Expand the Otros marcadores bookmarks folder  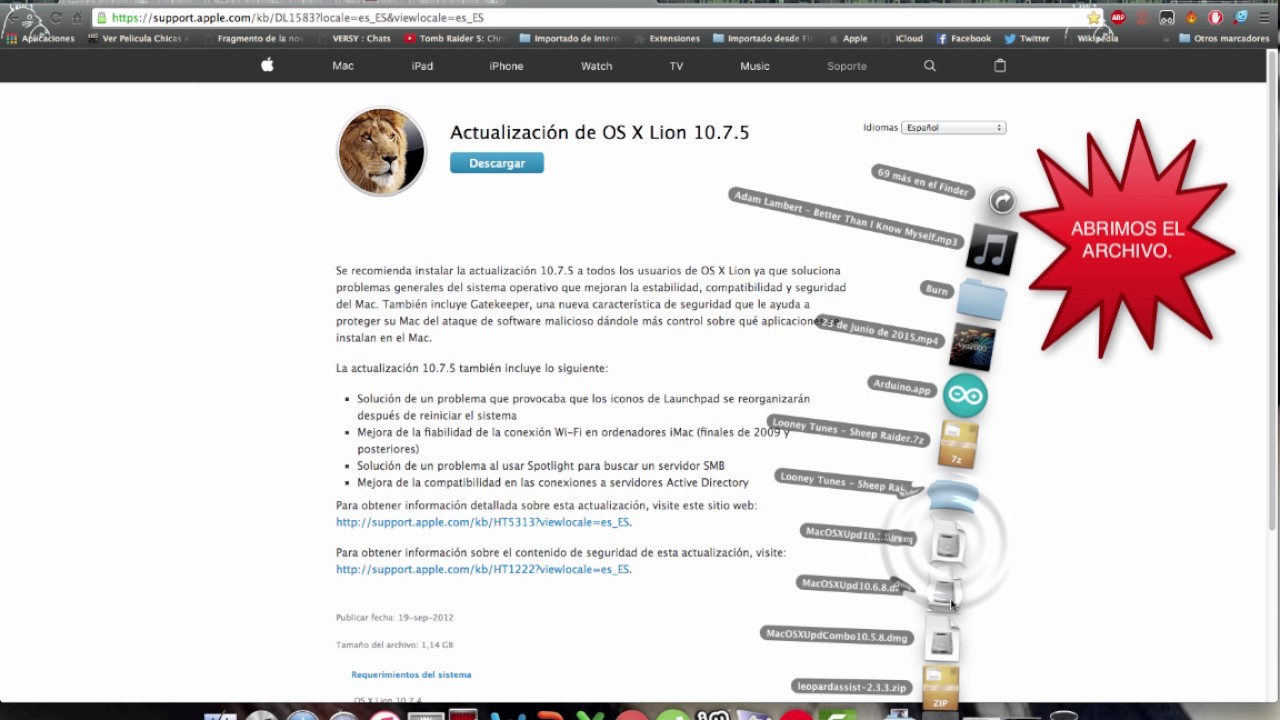[1224, 38]
